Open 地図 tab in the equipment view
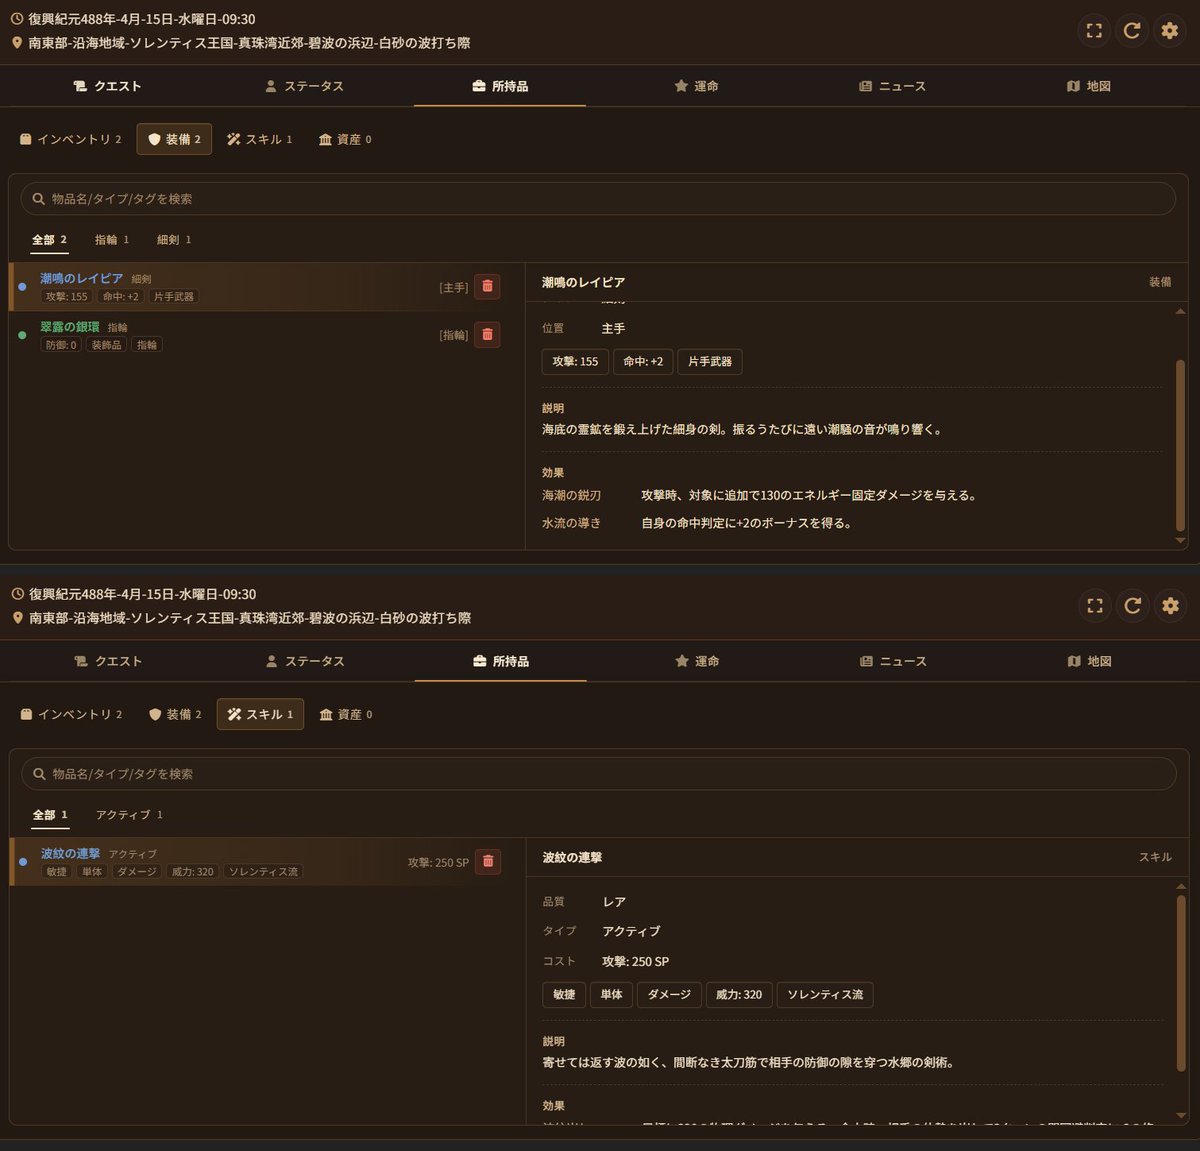Screen dimensions: 1200x1151 coord(1089,86)
